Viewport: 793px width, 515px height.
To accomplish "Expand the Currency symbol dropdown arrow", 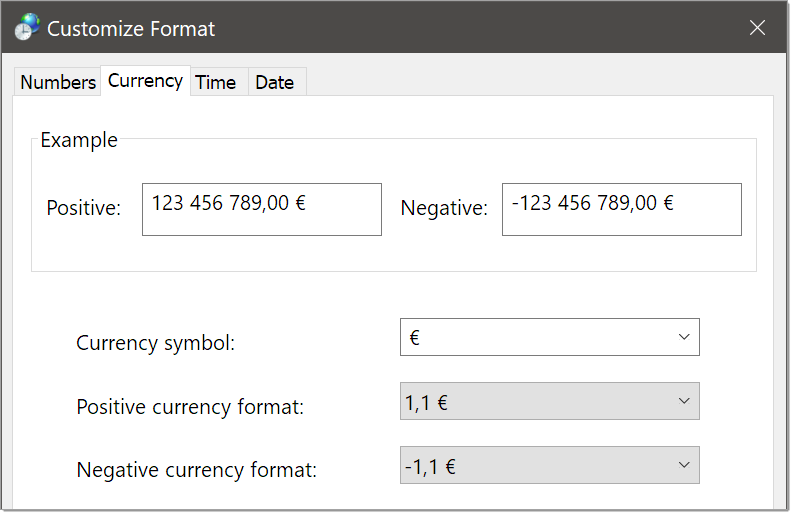I will click(x=684, y=337).
